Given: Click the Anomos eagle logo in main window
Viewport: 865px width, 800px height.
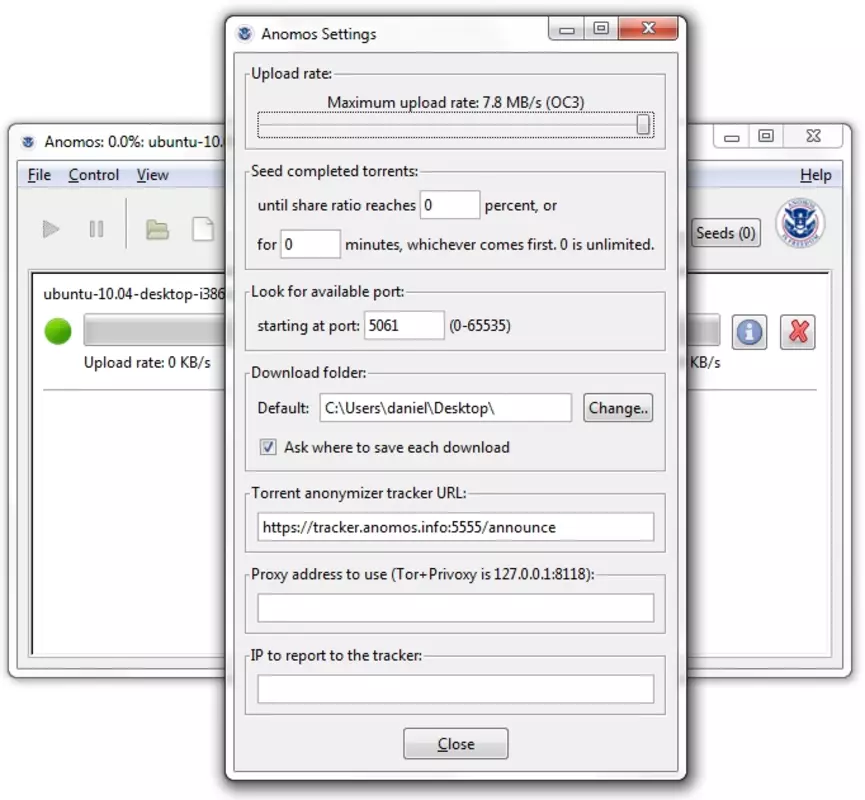Looking at the screenshot, I should (800, 223).
